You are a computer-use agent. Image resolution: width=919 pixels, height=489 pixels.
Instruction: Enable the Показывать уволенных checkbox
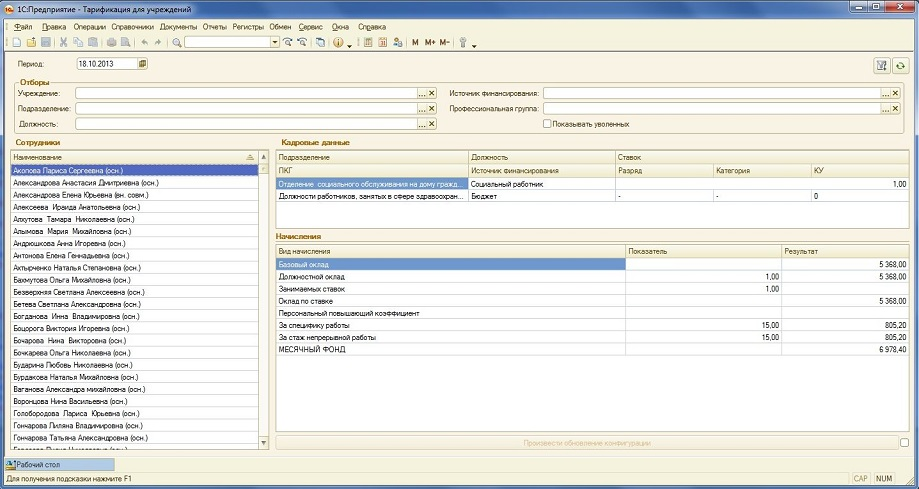pyautogui.click(x=547, y=124)
